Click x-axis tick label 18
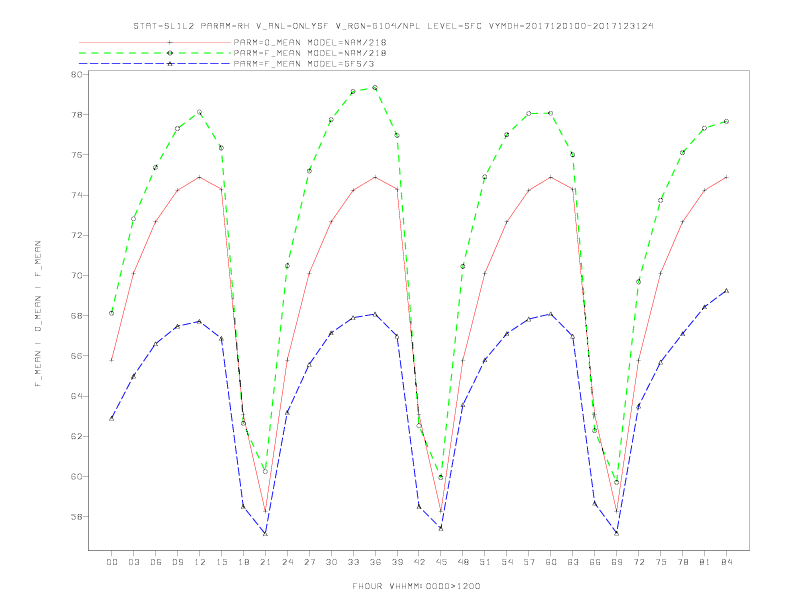 point(243,562)
